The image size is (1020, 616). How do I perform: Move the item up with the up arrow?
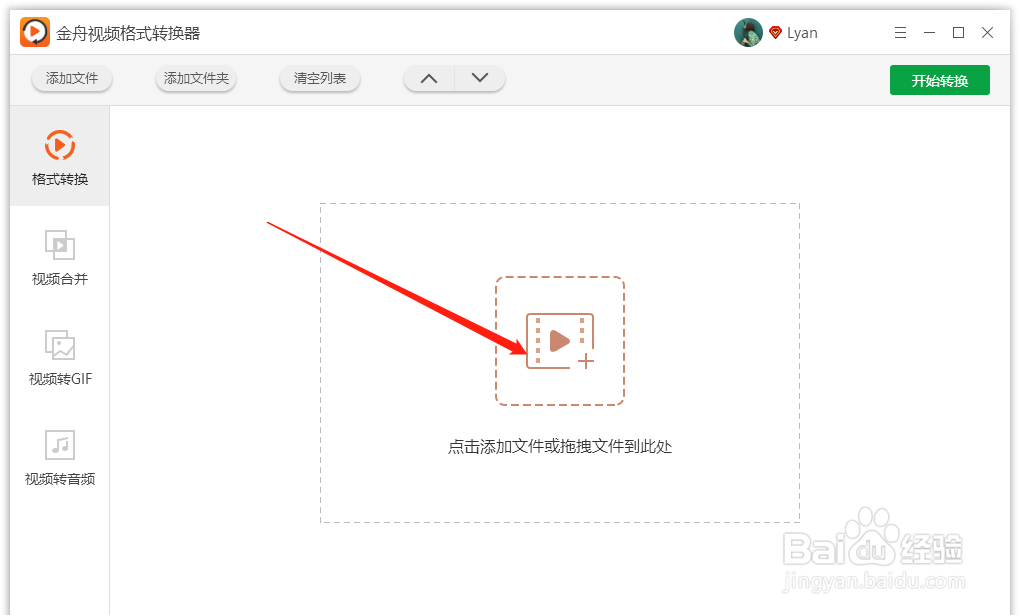429,78
